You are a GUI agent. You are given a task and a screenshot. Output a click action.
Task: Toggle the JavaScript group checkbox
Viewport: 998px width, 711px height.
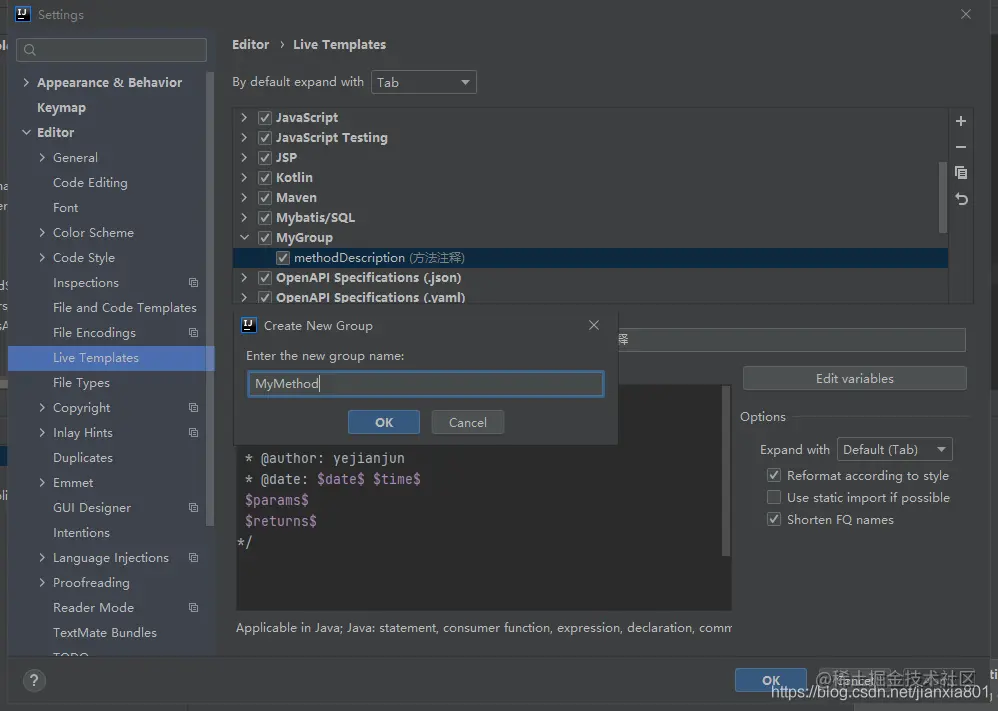(x=265, y=118)
